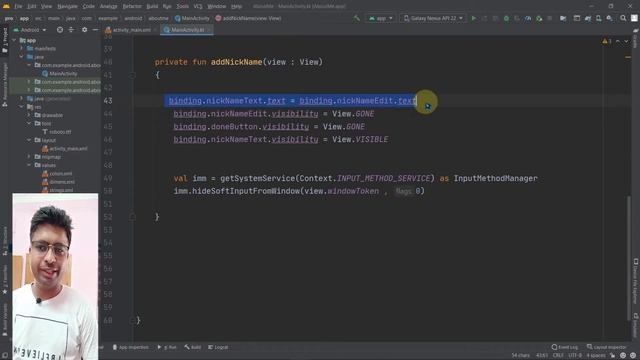640x360 pixels.
Task: Open the Navigate menu
Action: (67, 6)
